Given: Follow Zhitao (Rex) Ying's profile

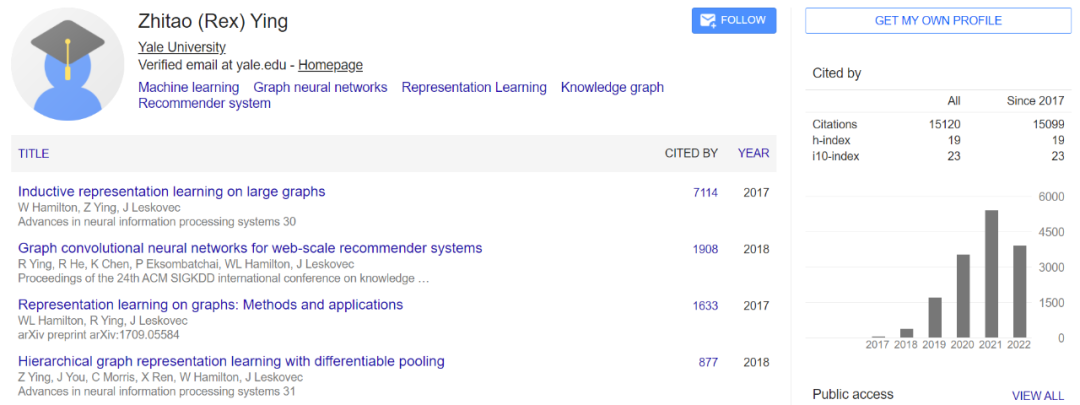Looking at the screenshot, I should [x=734, y=21].
